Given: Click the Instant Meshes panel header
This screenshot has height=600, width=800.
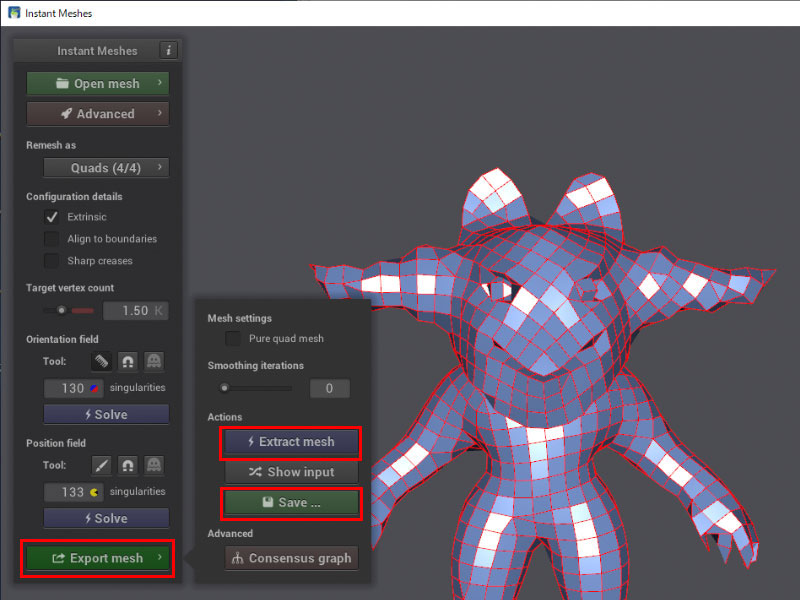Looking at the screenshot, I should [x=97, y=51].
